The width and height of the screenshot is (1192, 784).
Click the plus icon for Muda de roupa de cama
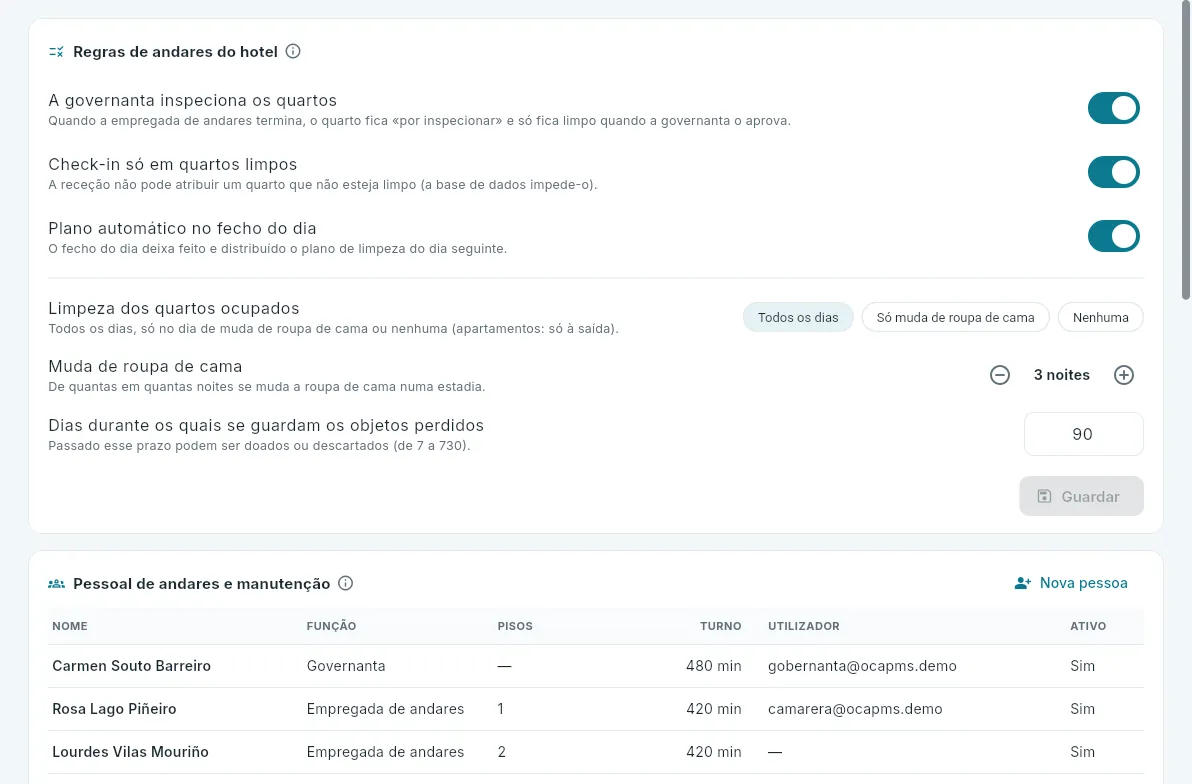(1124, 375)
